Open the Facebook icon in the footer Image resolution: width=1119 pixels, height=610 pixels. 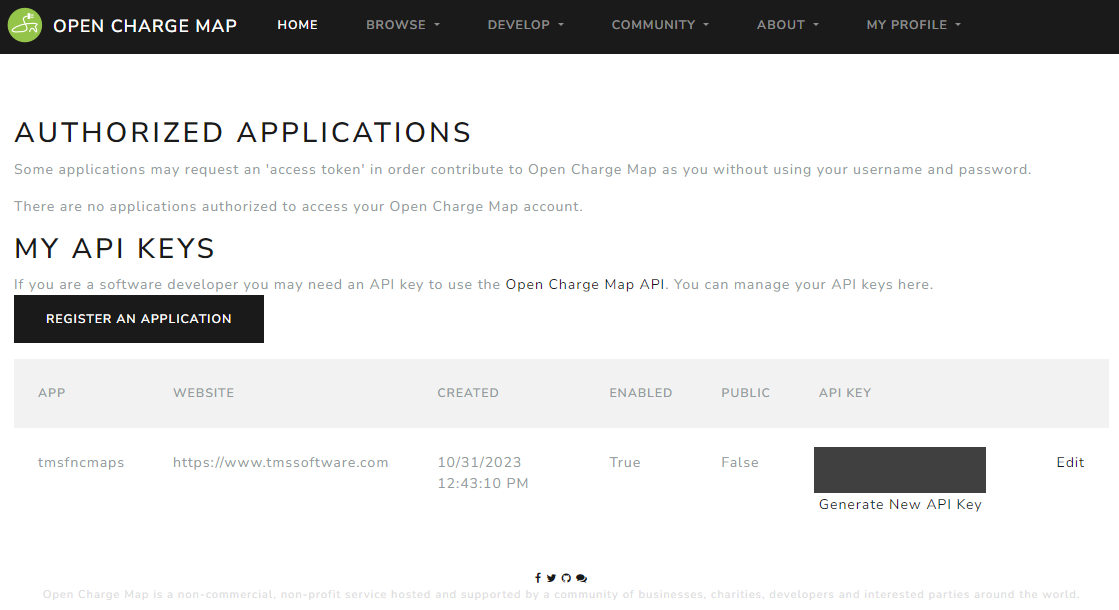[x=538, y=578]
